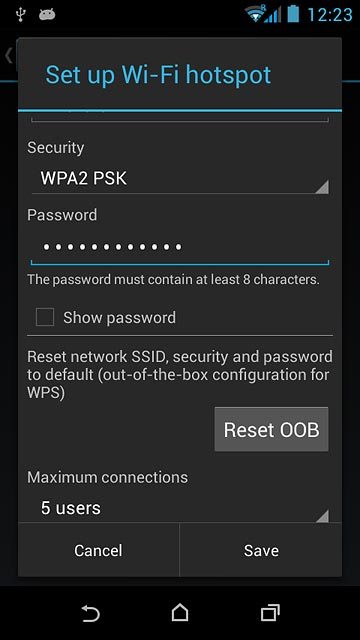Tap the Home navigation icon
Screen dimensions: 360x640
180,612
